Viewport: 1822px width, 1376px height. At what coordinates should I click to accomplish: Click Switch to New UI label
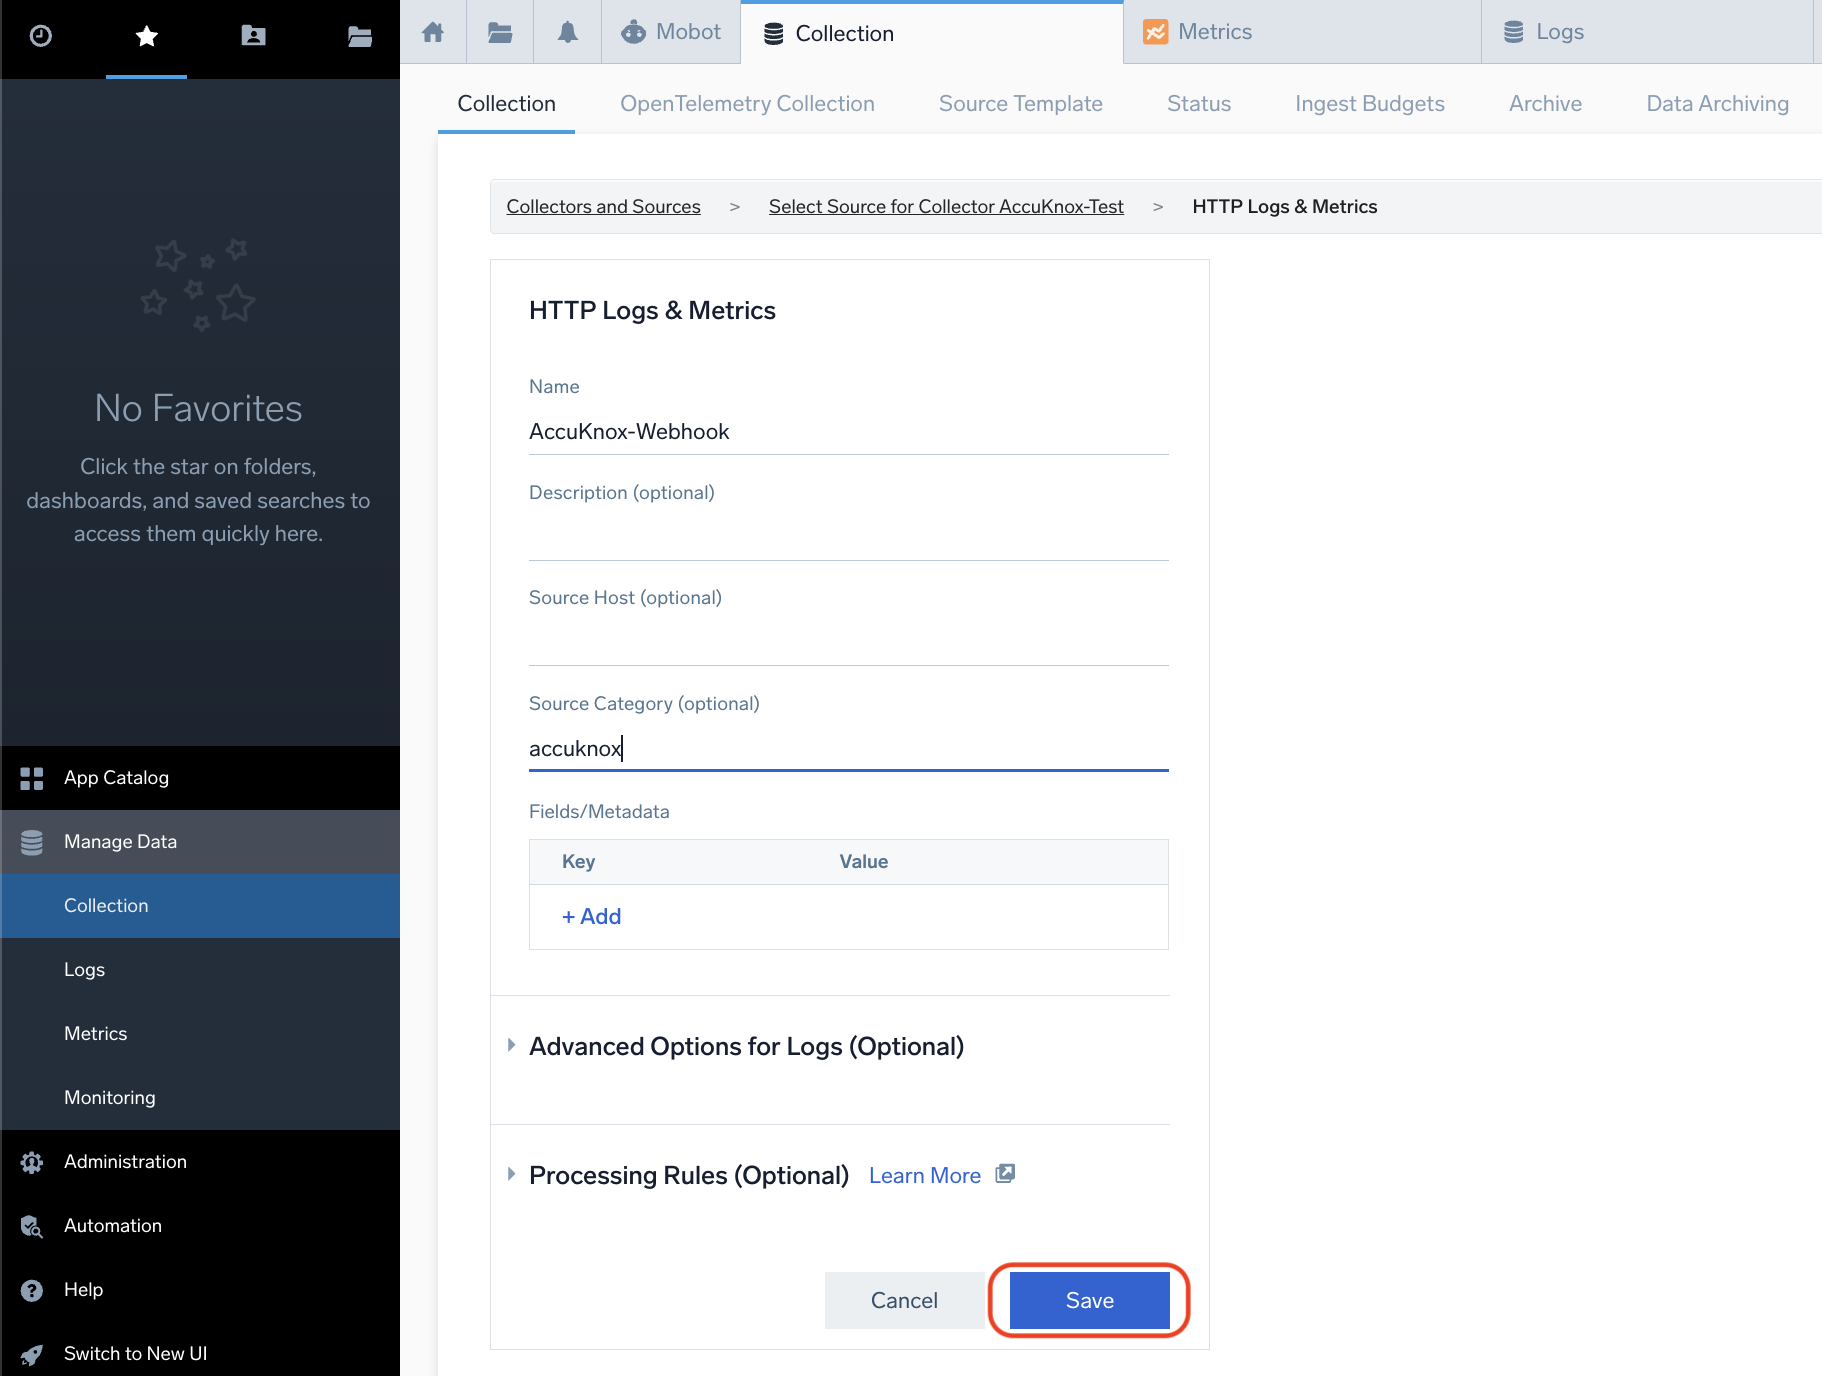[x=136, y=1354]
